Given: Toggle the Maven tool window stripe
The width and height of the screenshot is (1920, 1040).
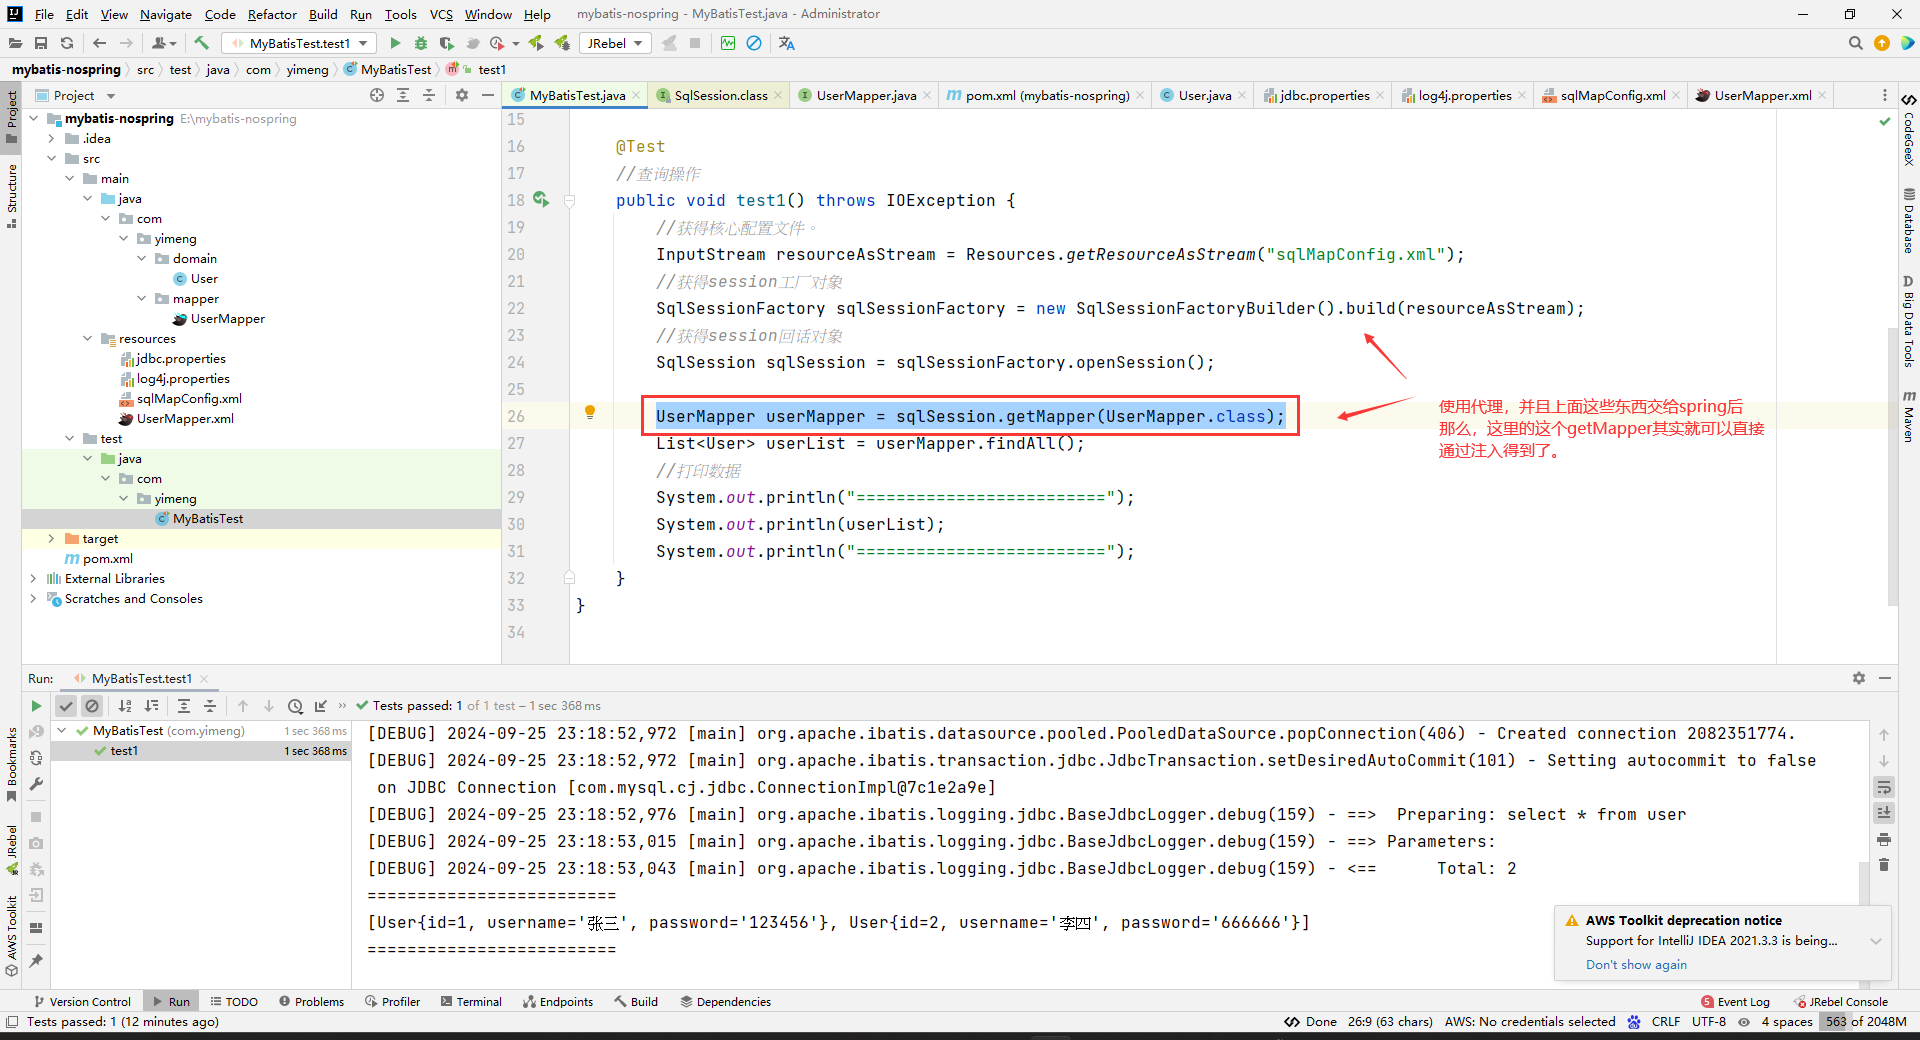Looking at the screenshot, I should point(1909,416).
